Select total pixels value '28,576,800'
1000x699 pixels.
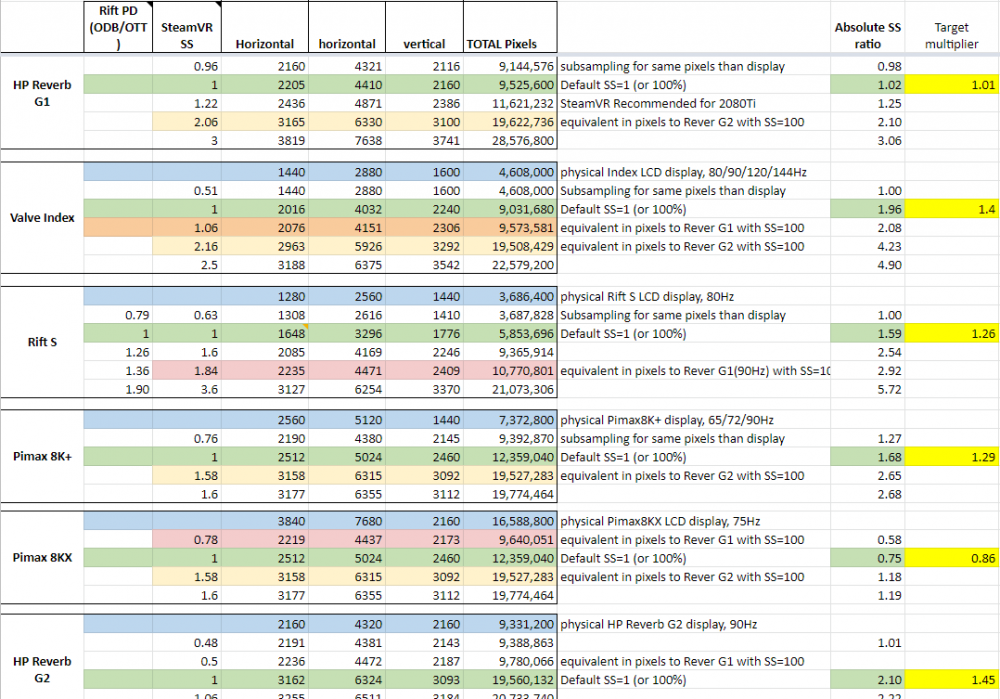click(510, 140)
